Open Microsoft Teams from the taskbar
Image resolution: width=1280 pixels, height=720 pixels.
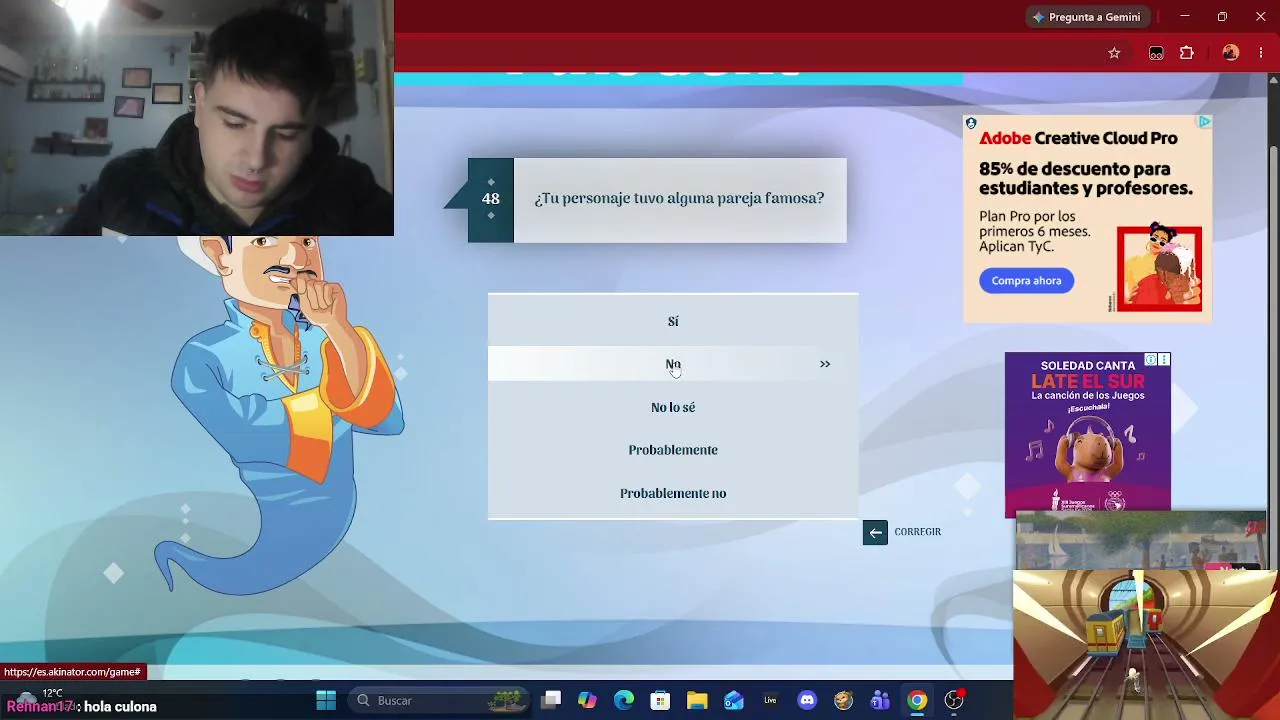point(880,700)
